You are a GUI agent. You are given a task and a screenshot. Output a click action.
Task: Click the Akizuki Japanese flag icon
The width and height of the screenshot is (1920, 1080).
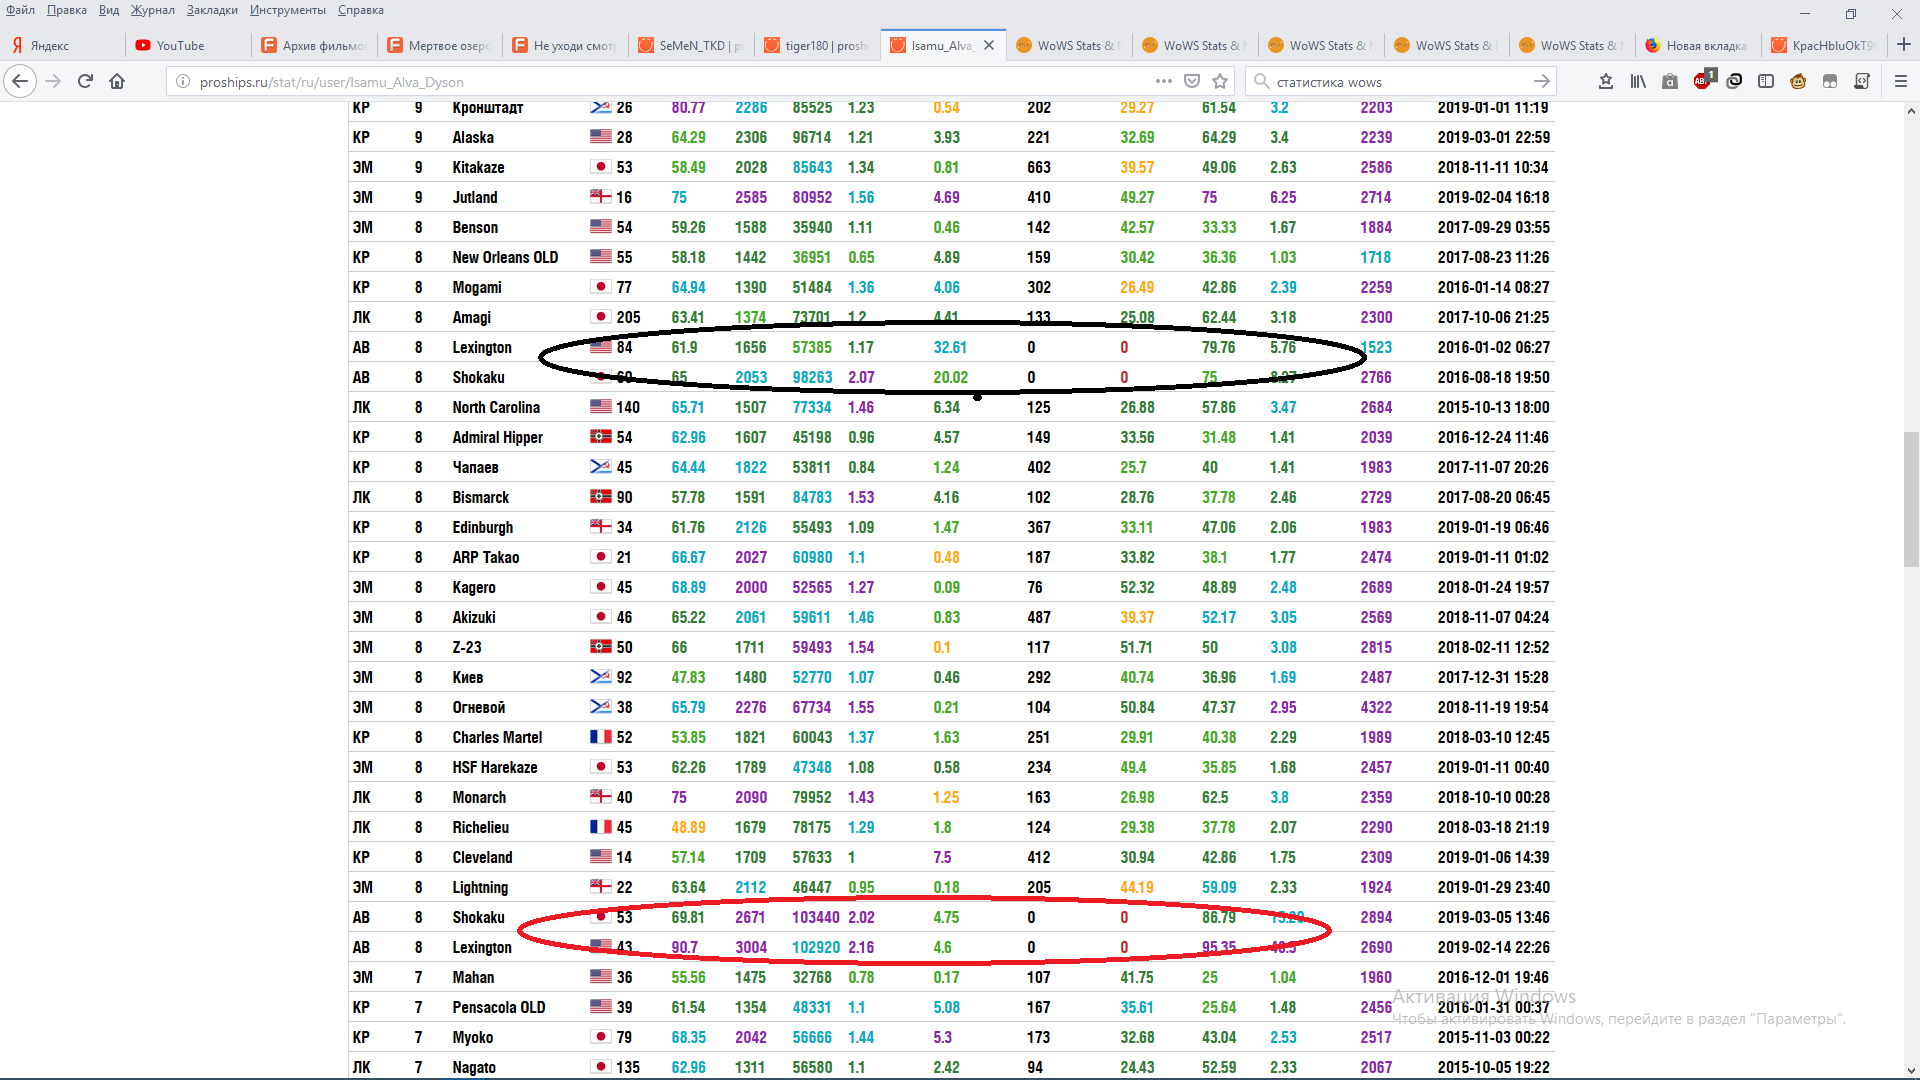click(x=600, y=616)
